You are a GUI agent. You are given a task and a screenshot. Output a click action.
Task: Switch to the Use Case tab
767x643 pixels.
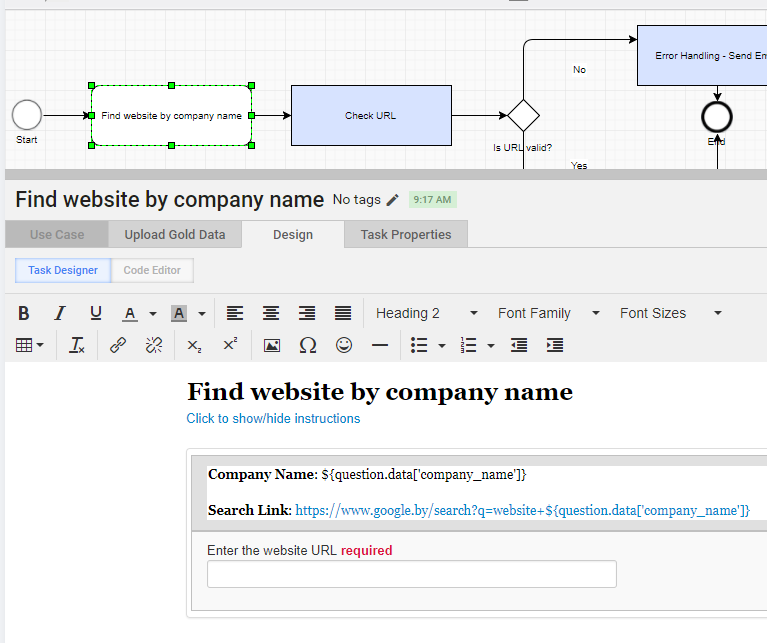tap(57, 235)
